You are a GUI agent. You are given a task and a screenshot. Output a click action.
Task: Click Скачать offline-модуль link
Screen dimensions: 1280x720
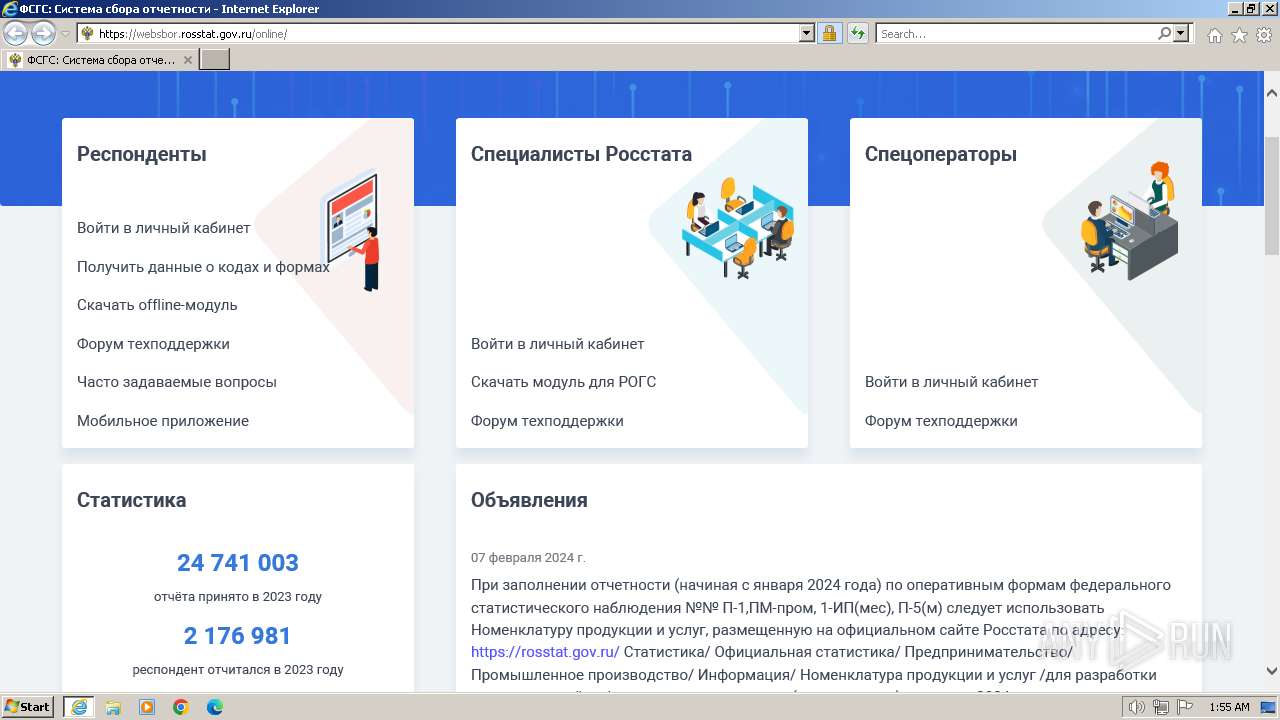click(x=157, y=305)
